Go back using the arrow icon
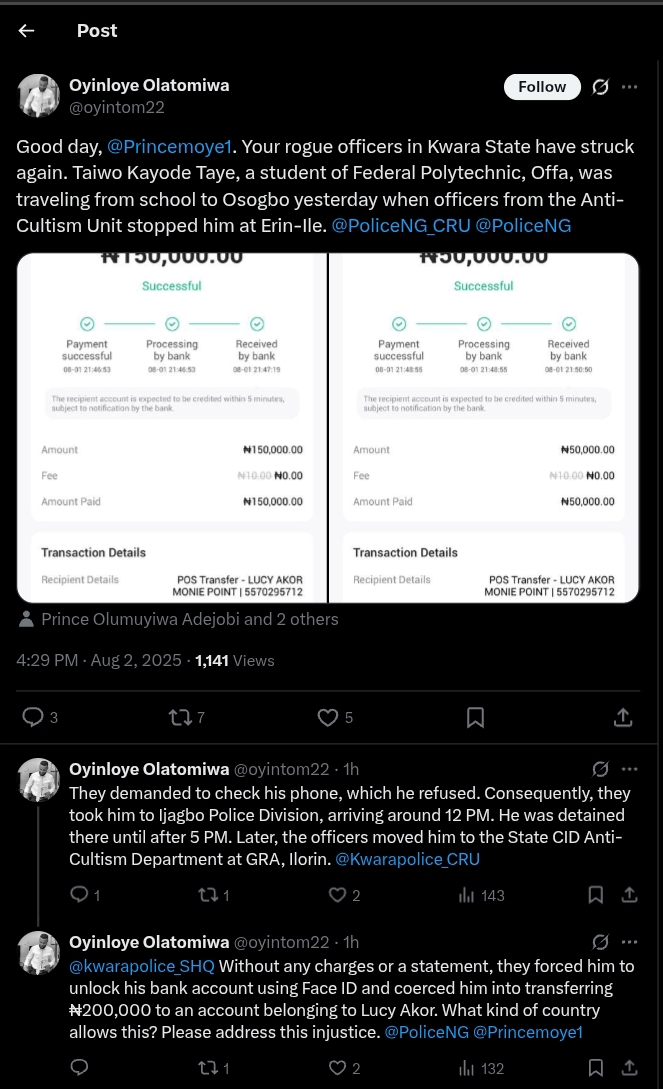The image size is (663, 1089). 26,31
